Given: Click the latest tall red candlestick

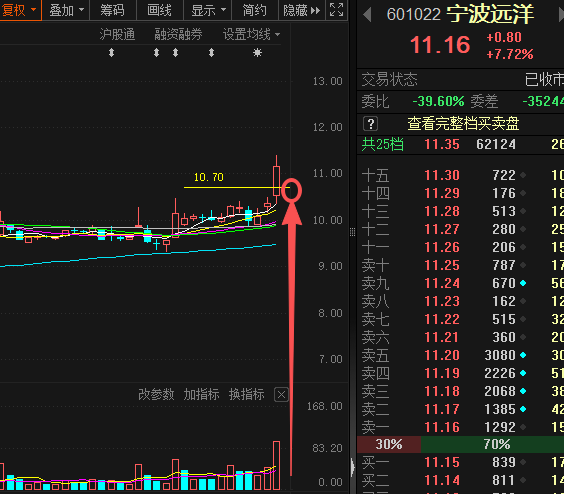Looking at the screenshot, I should (x=276, y=181).
